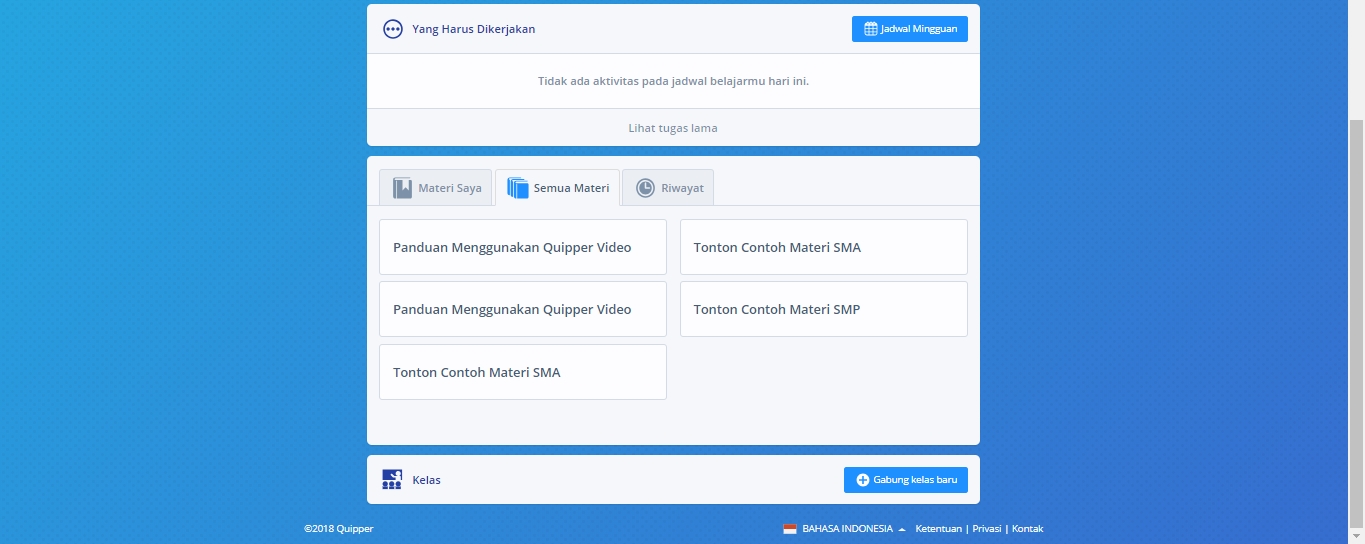Viewport: 1365px width, 544px height.
Task: Open the Kontak footer link
Action: 1028,529
